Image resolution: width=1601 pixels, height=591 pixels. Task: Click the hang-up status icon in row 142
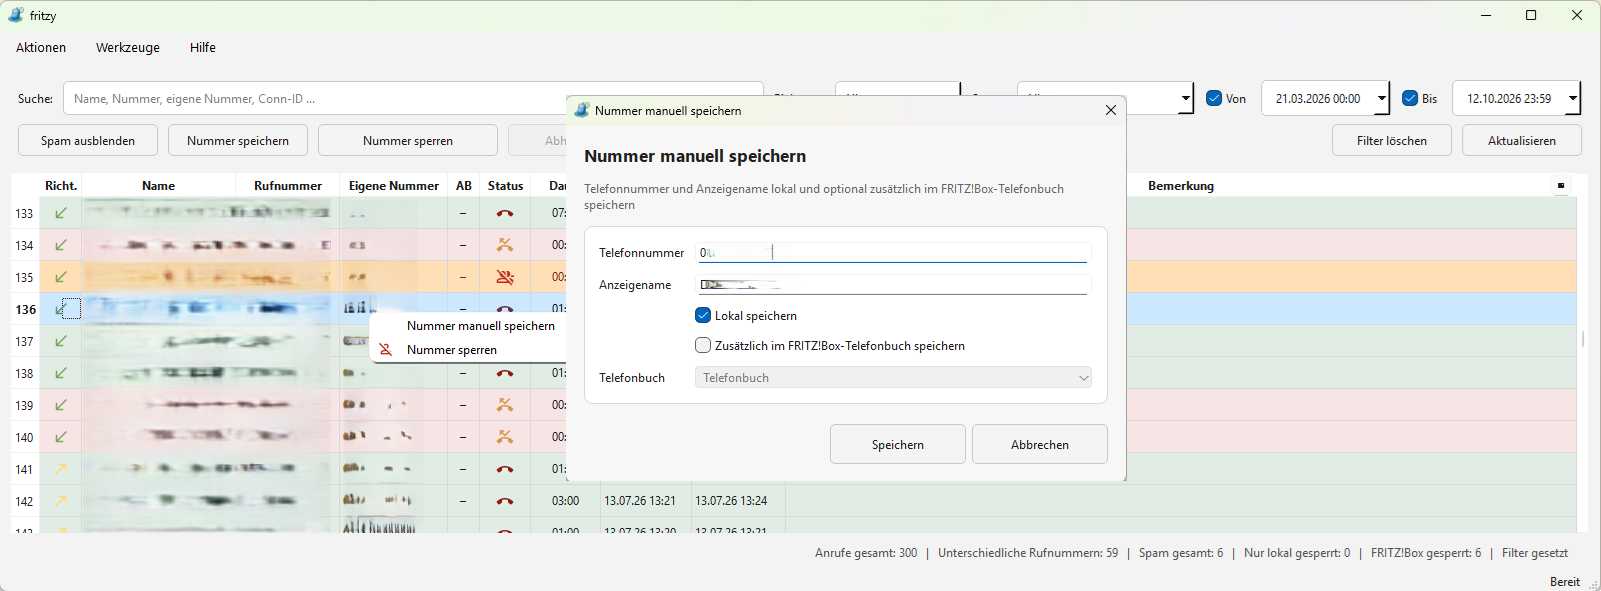click(505, 501)
